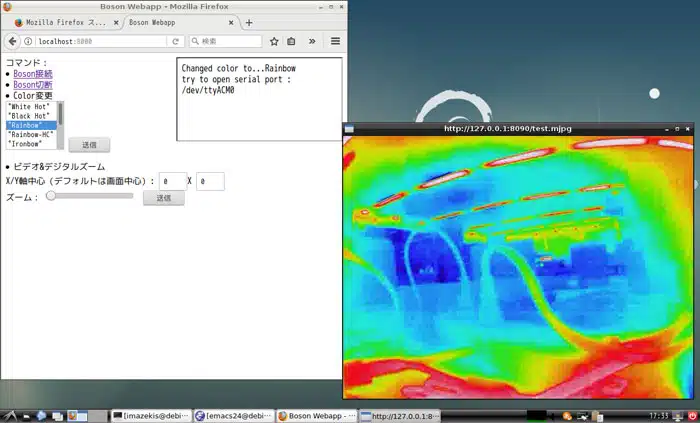Screen dimensions: 700x423
Task: Expand the toolbar overflow chevron
Action: pyautogui.click(x=312, y=41)
